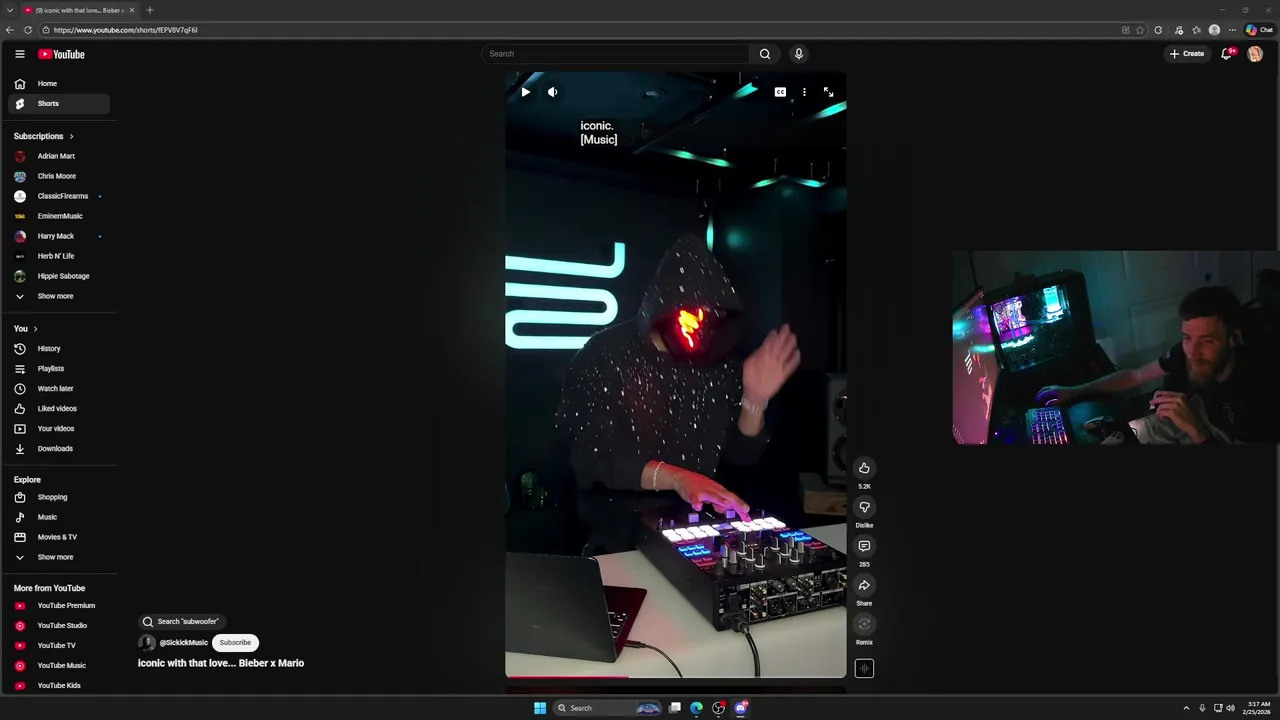Open the YouTube hamburger guide menu
The width and height of the screenshot is (1280, 720).
tap(19, 54)
